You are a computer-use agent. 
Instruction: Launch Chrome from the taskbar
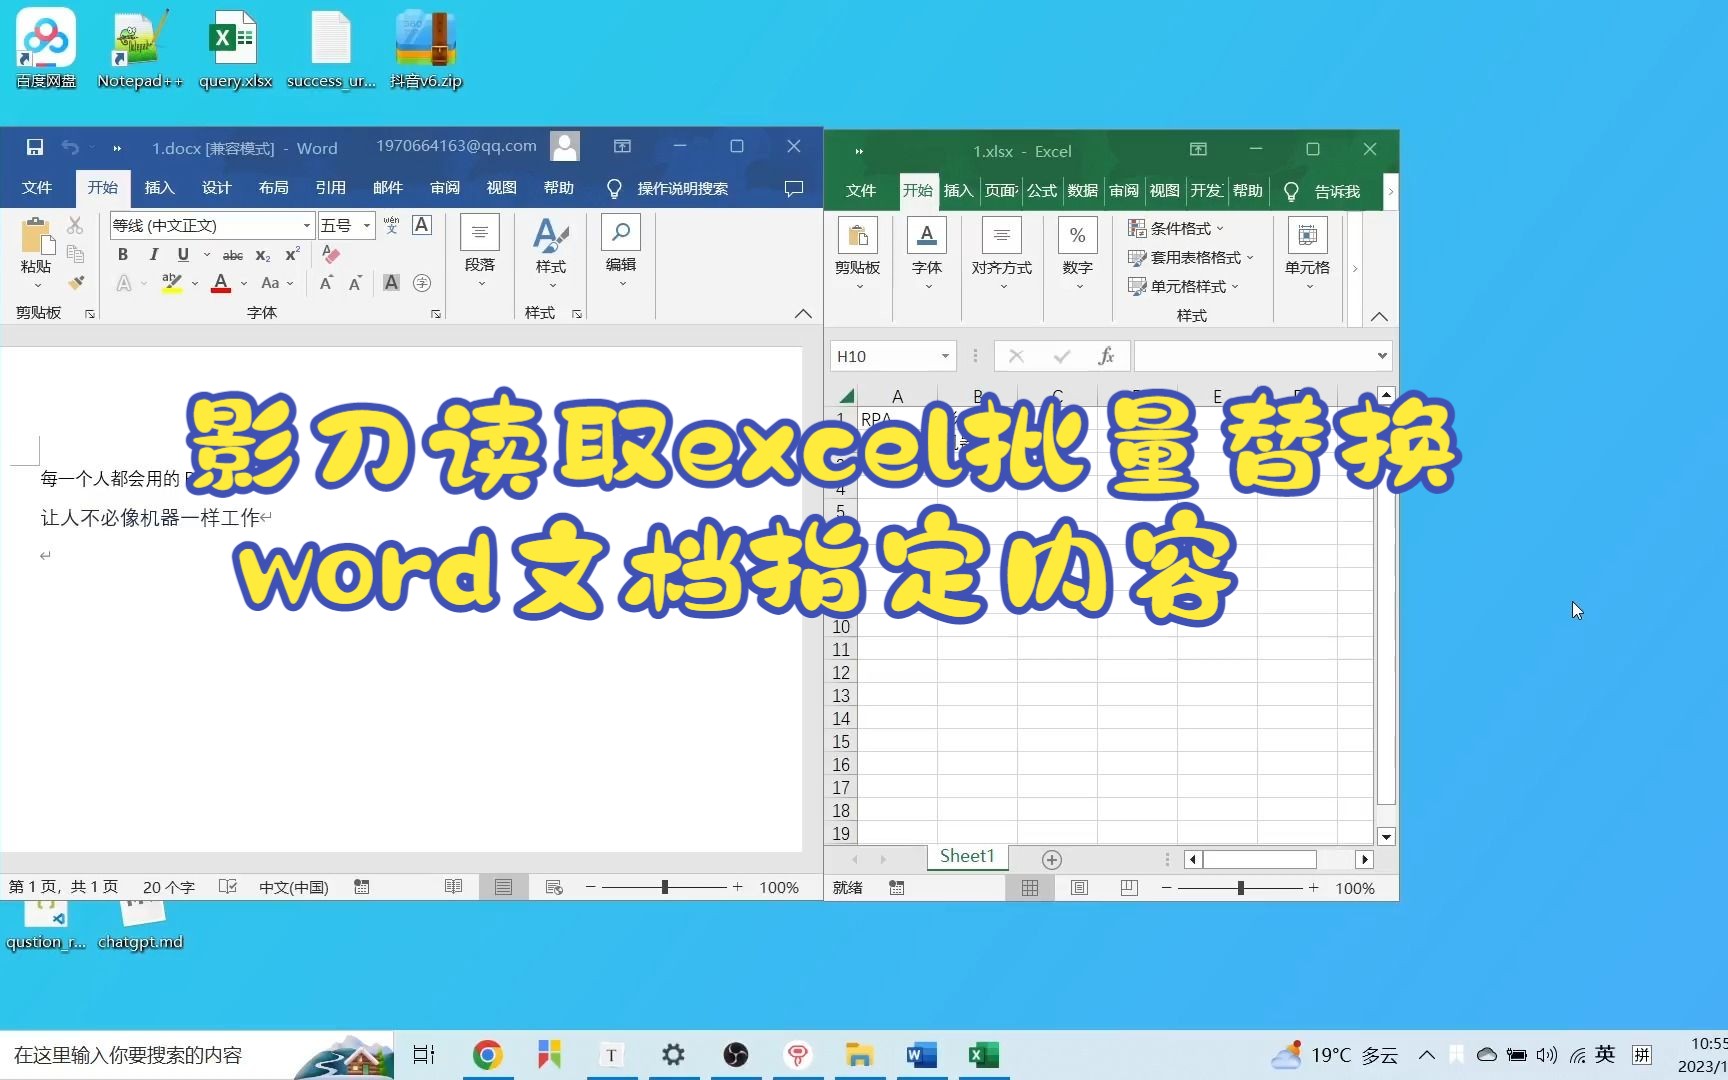tap(487, 1055)
